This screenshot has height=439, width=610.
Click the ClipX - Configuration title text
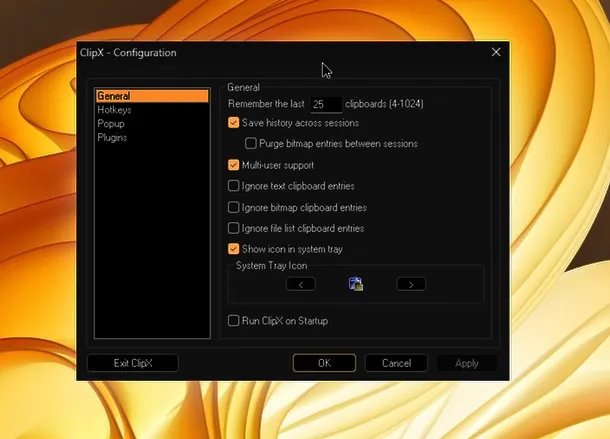click(x=128, y=53)
